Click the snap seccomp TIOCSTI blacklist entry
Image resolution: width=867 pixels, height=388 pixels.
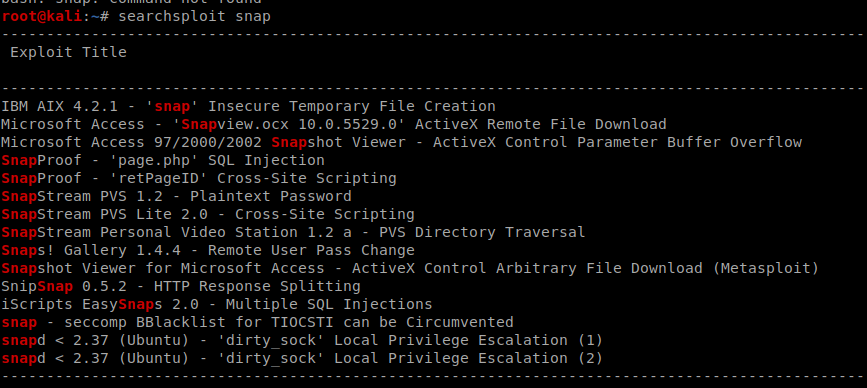pyautogui.click(x=257, y=322)
